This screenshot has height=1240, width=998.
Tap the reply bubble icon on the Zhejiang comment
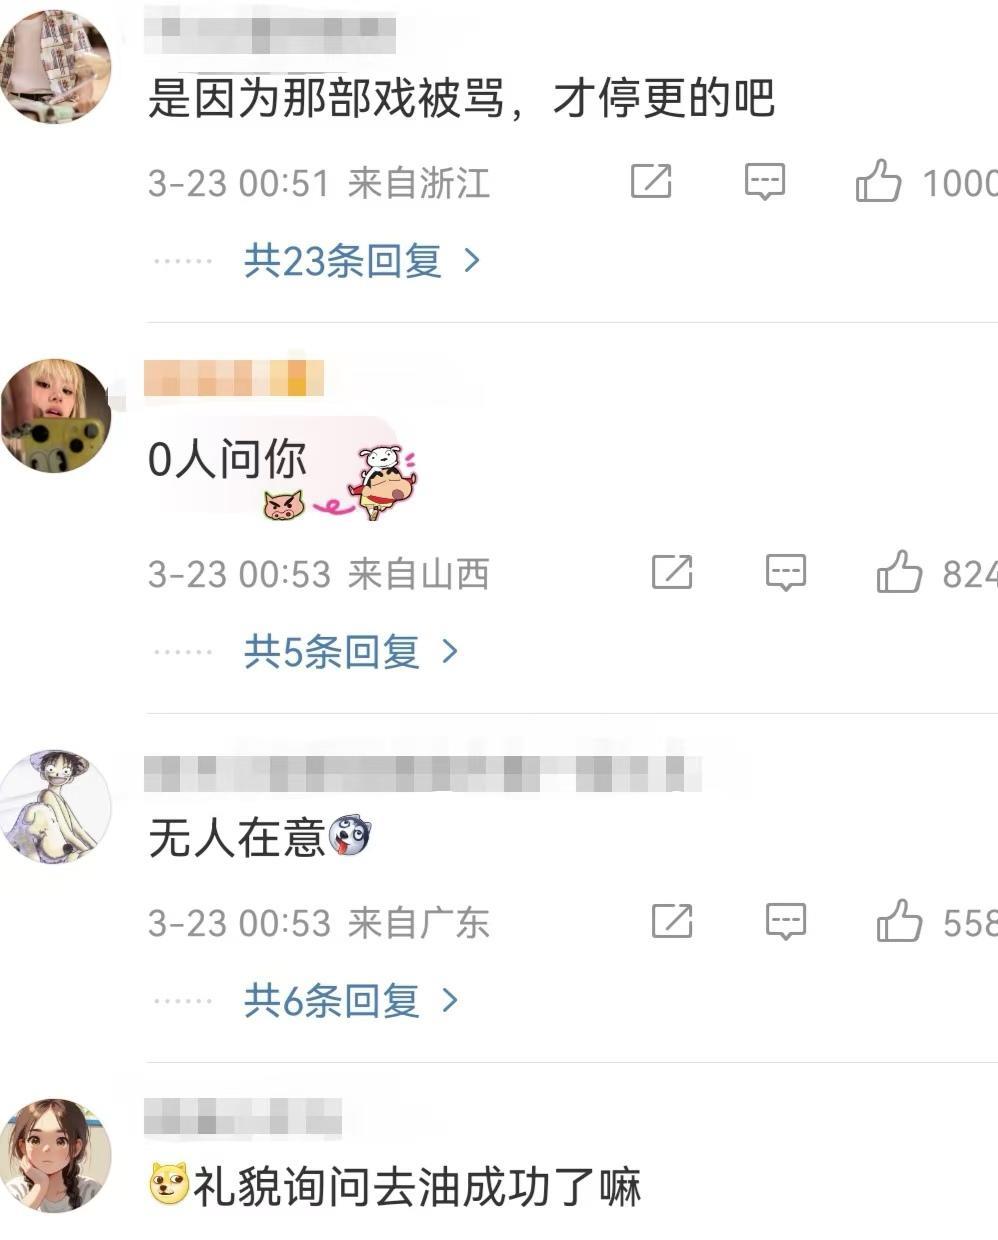(x=765, y=181)
